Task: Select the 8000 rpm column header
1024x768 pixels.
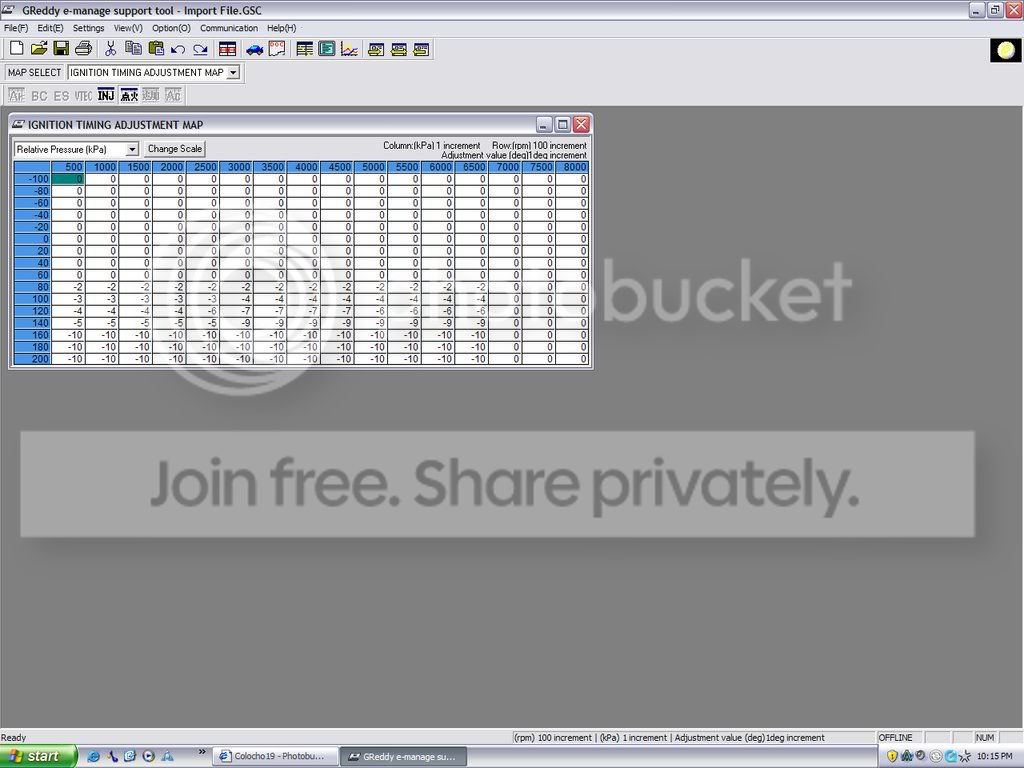Action: tap(573, 167)
